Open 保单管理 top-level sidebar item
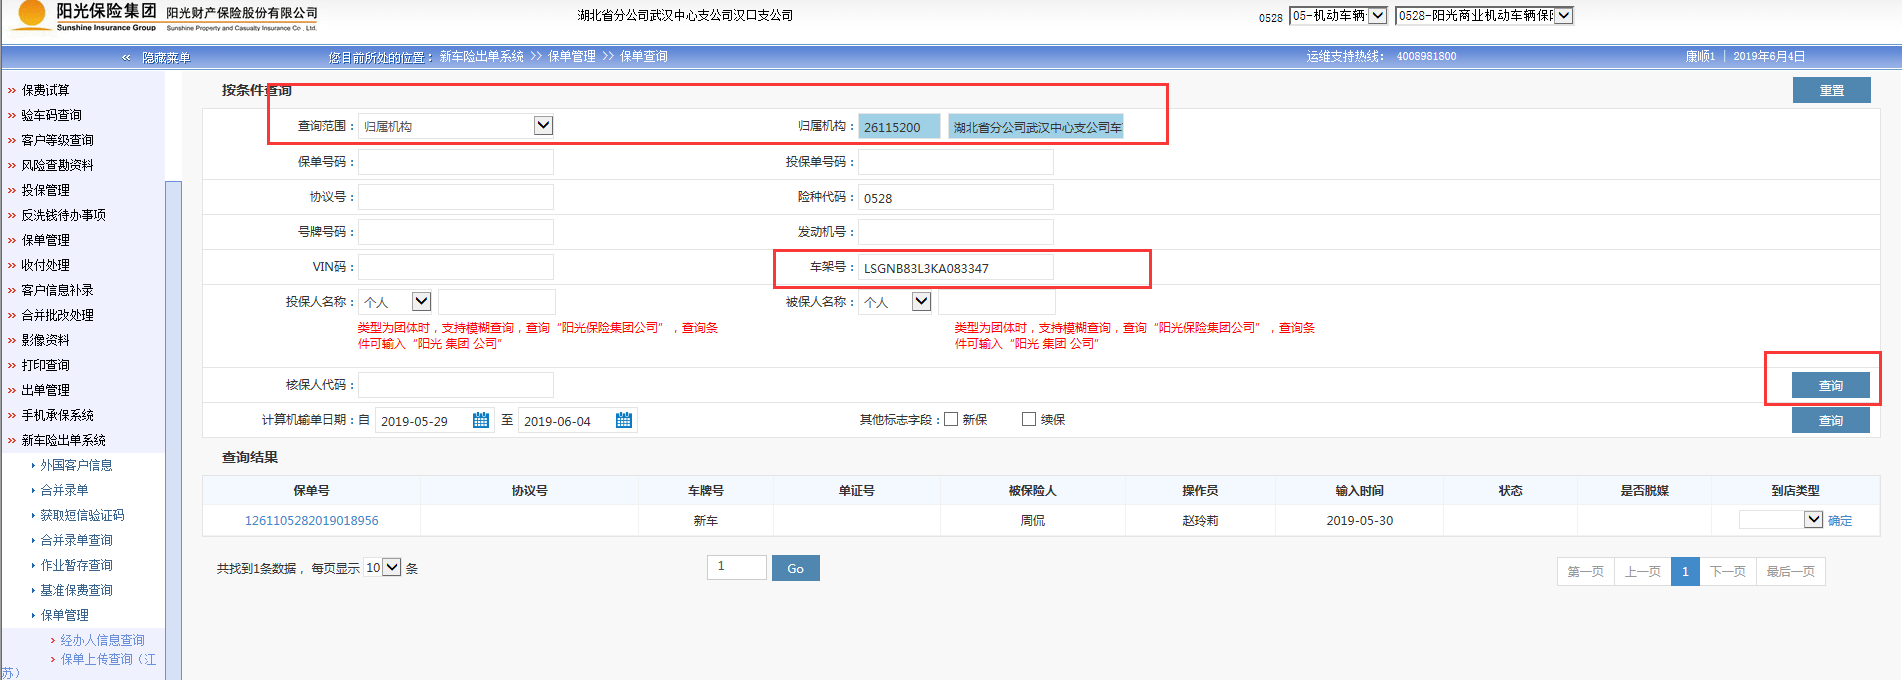The height and width of the screenshot is (680, 1902). pyautogui.click(x=46, y=240)
